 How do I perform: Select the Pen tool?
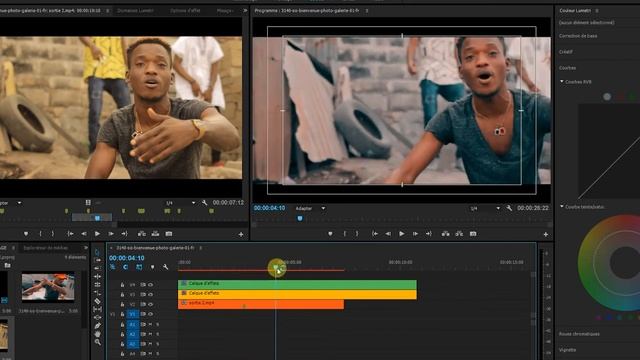click(x=97, y=326)
